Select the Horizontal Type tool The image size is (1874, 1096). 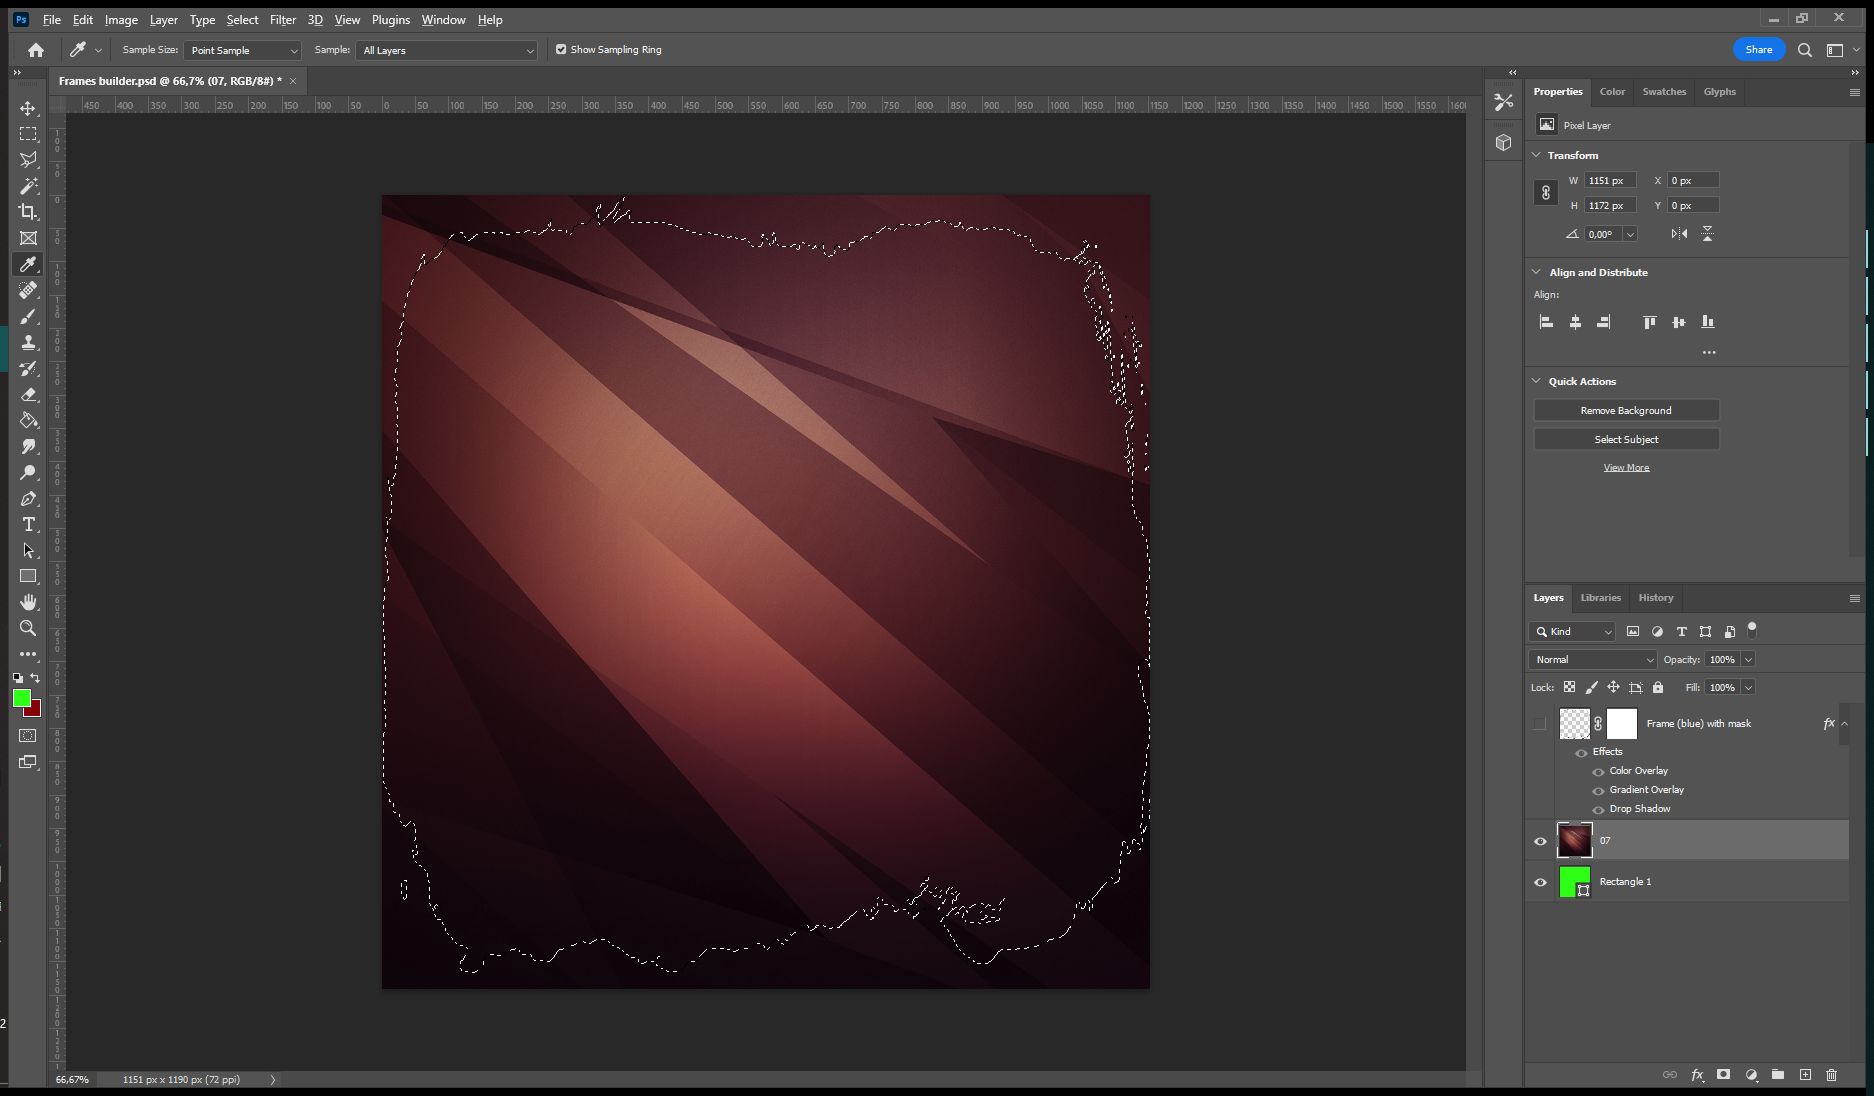click(x=28, y=524)
